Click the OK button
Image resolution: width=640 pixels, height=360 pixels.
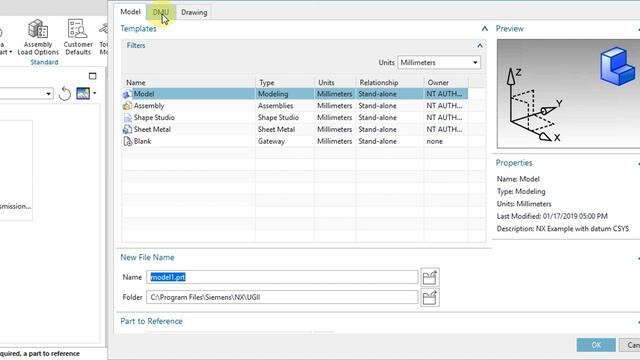[x=596, y=345]
